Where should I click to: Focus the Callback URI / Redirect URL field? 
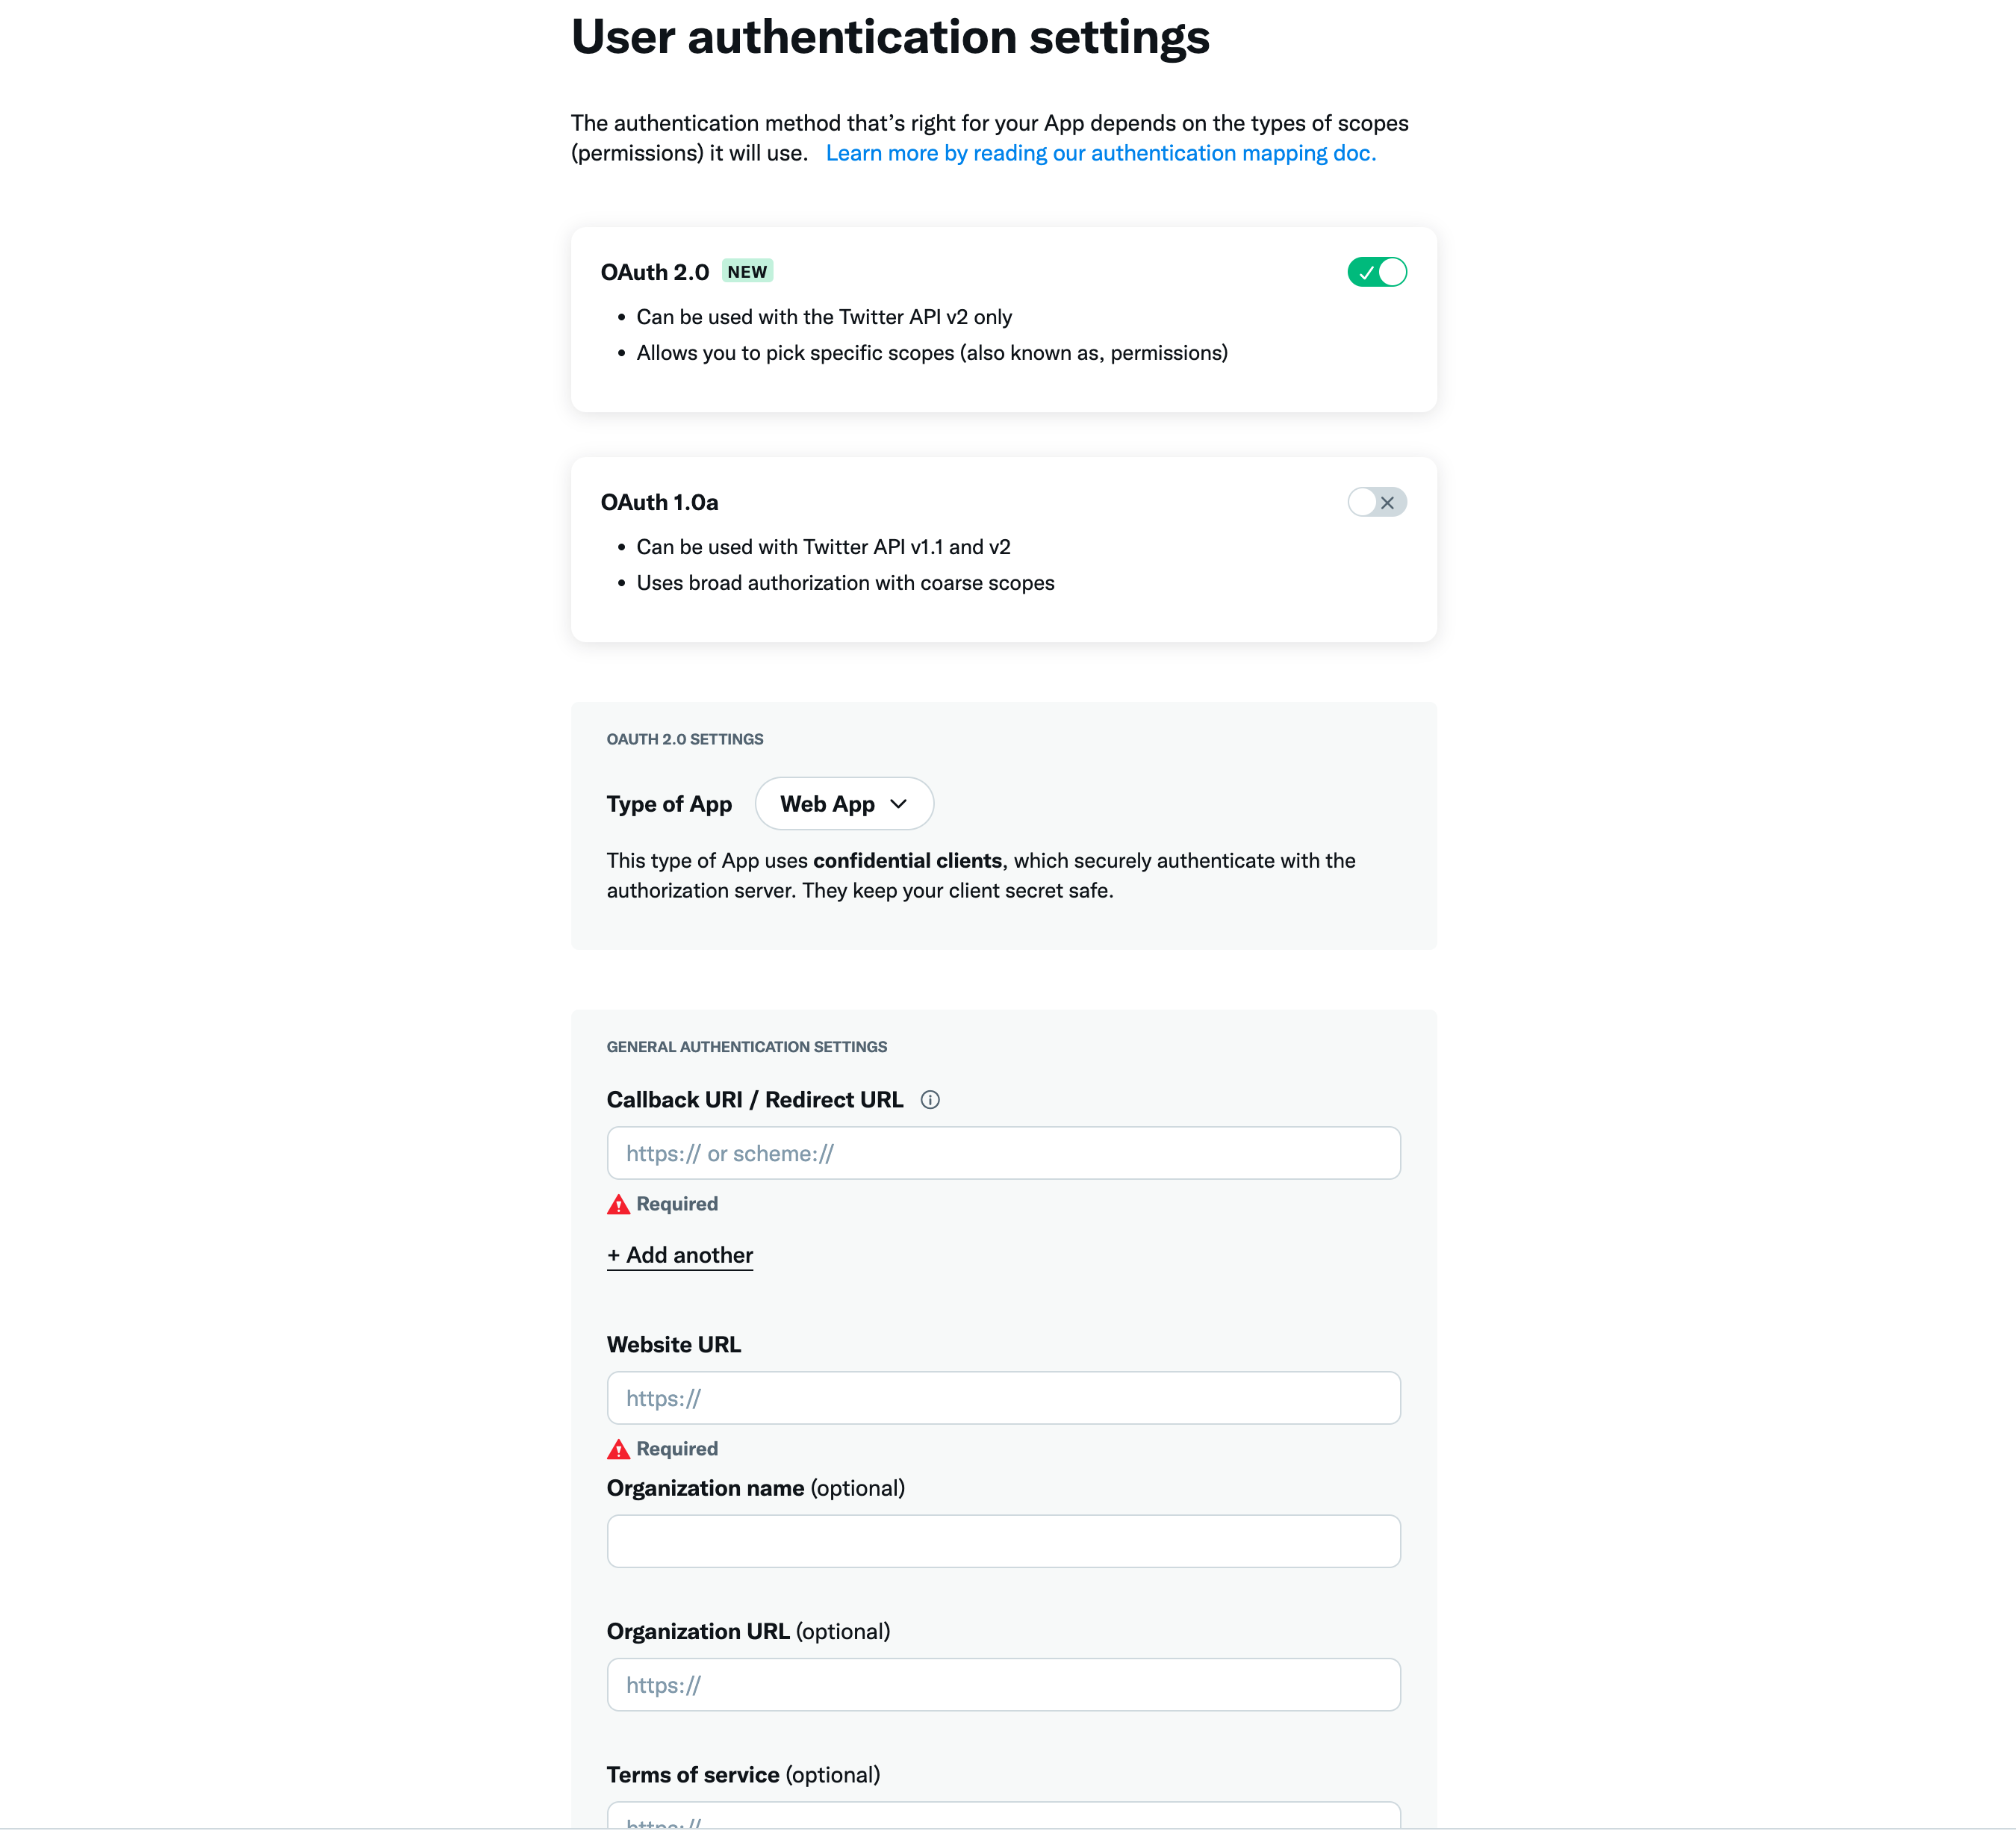[x=1003, y=1153]
